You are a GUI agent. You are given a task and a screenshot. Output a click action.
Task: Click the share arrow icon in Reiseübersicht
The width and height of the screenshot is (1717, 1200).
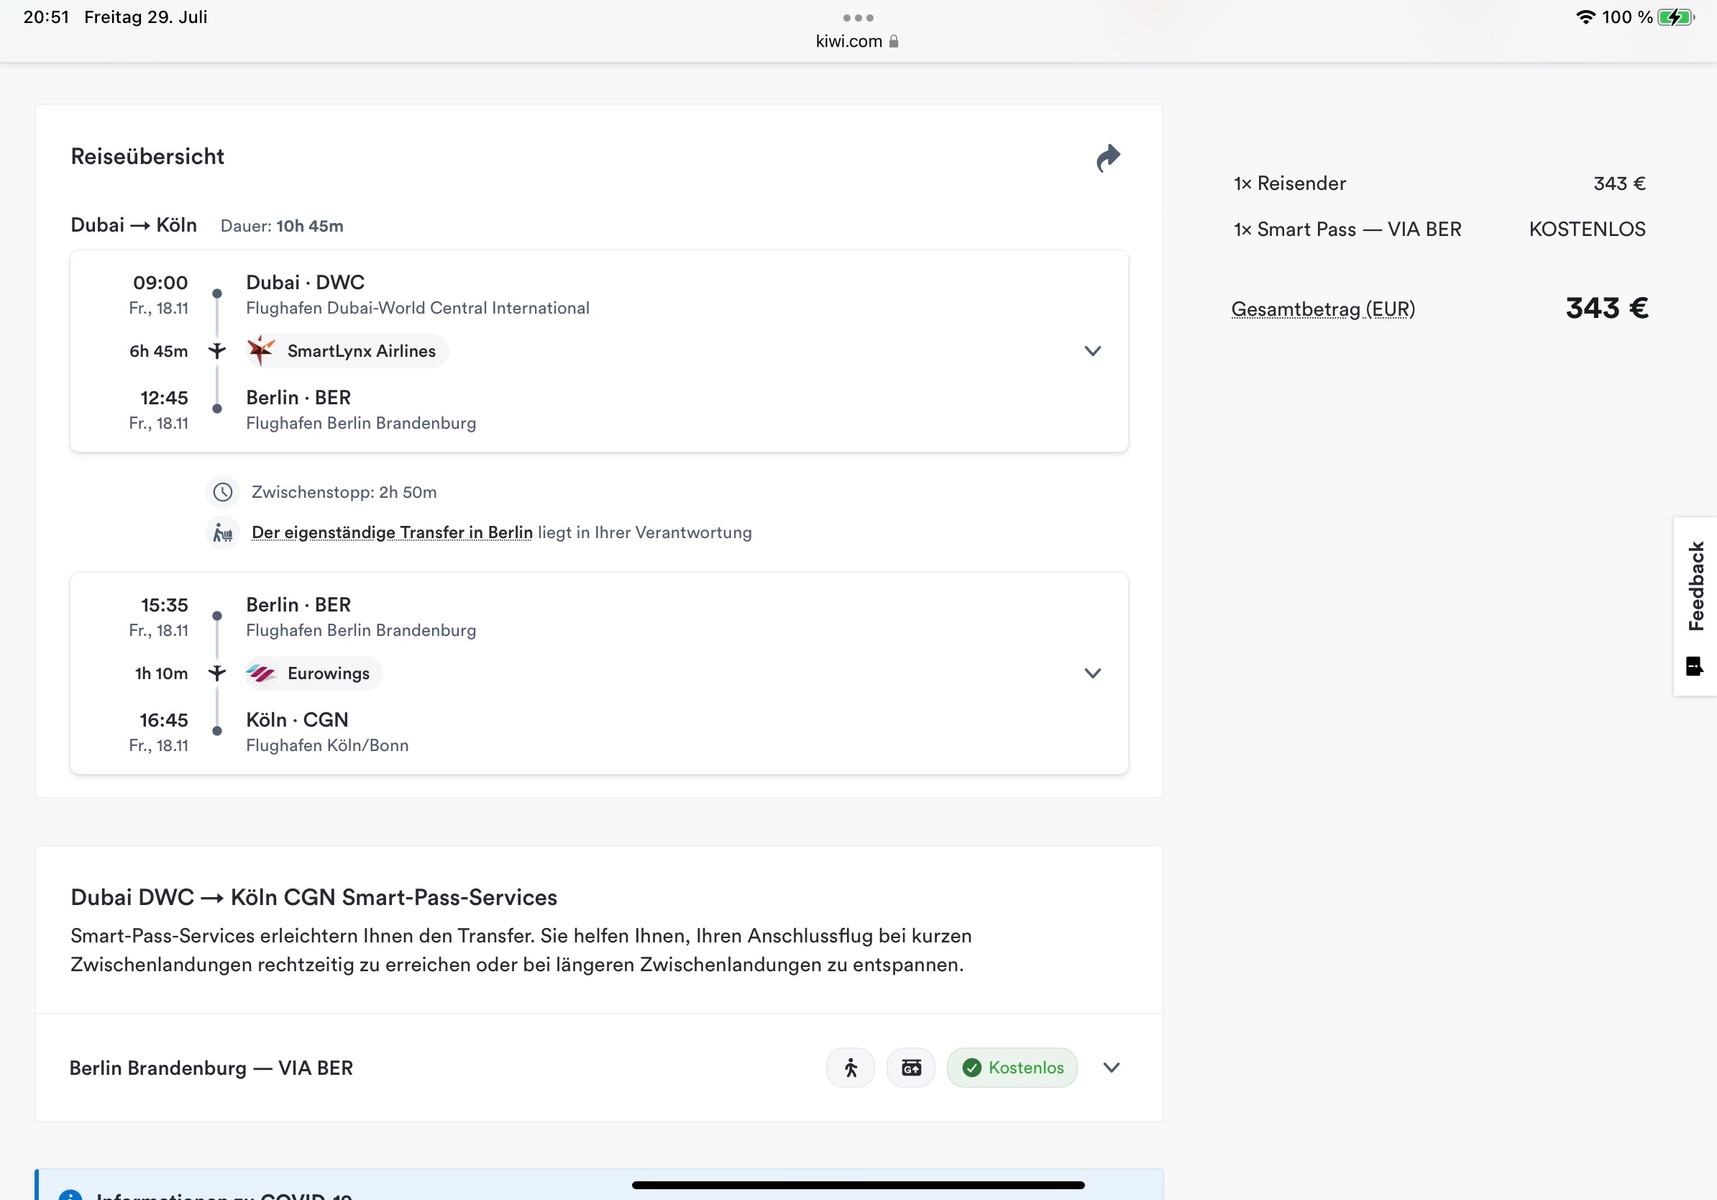(x=1108, y=158)
